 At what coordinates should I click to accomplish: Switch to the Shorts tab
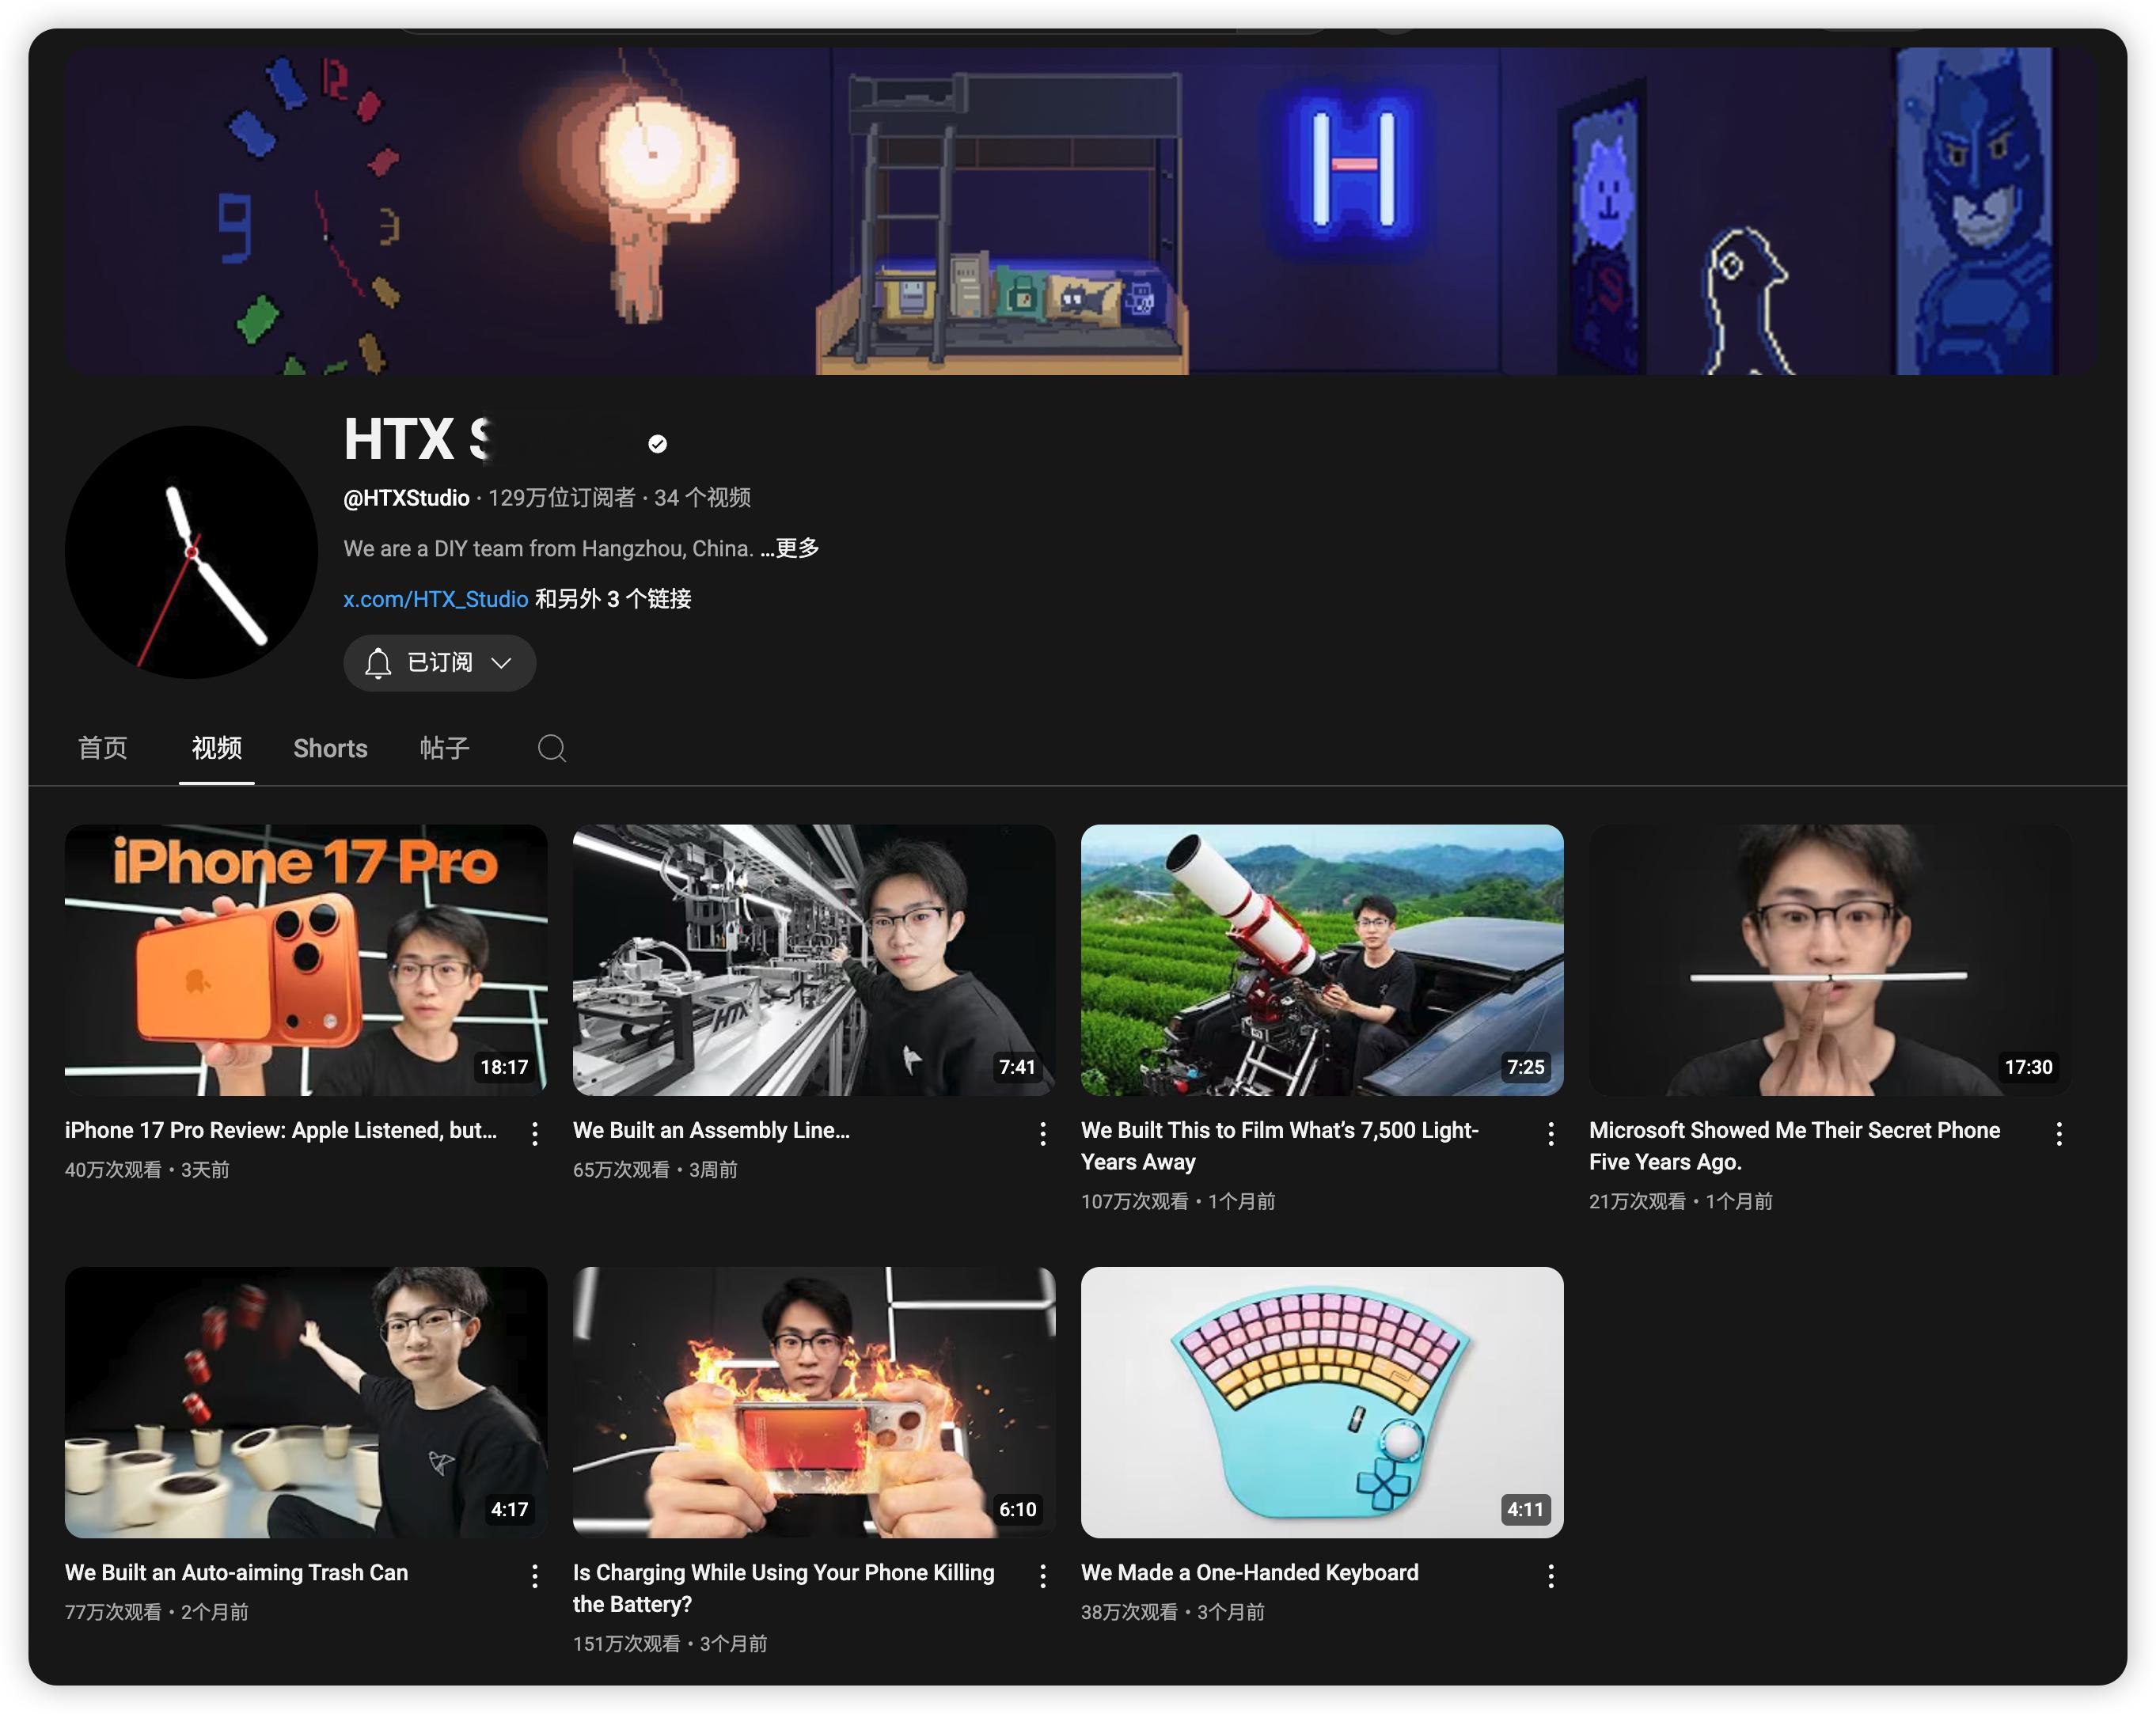coord(330,748)
